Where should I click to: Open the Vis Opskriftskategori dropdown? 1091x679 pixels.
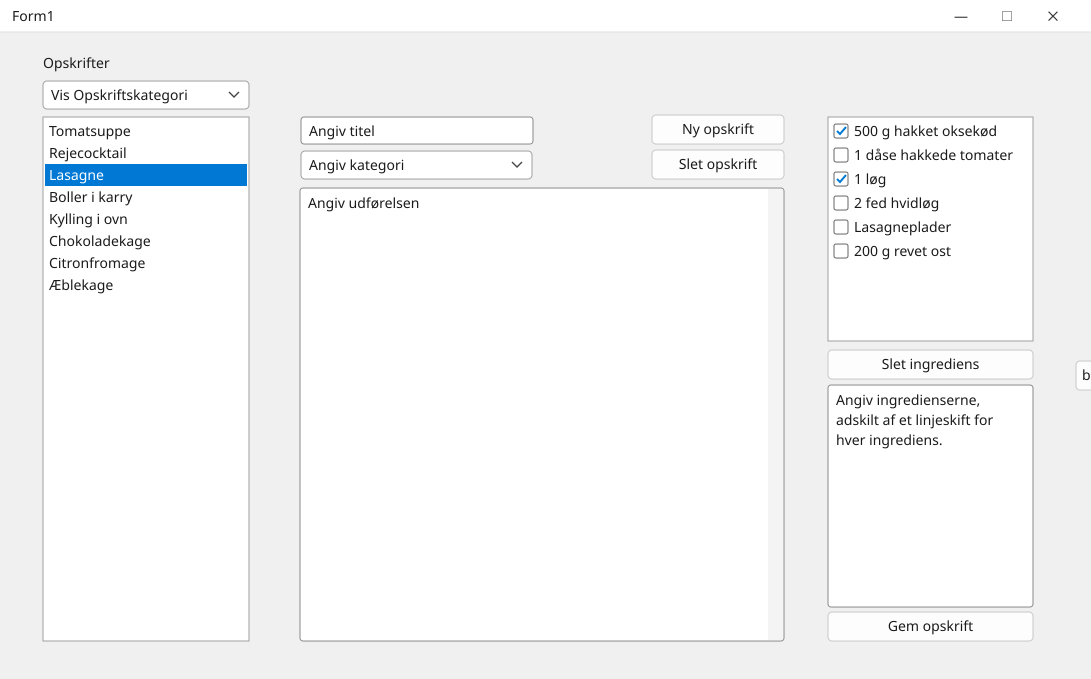pos(146,95)
